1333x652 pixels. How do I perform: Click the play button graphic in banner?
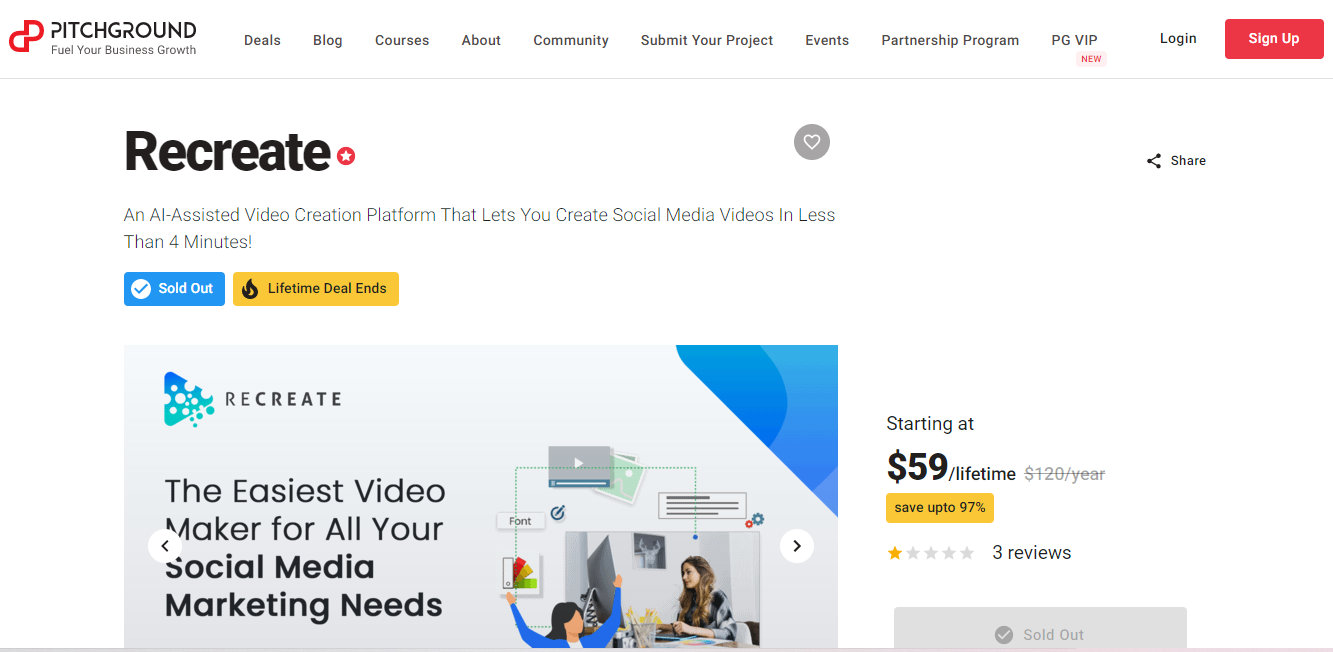[x=579, y=463]
